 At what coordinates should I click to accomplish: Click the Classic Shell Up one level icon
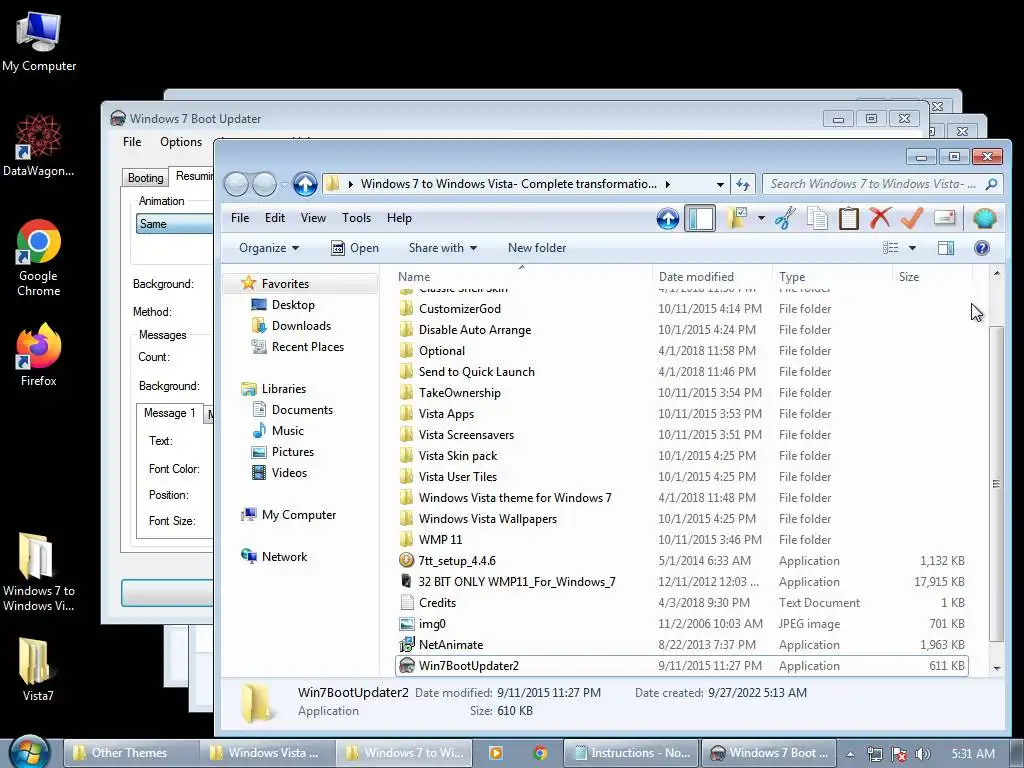tap(667, 218)
